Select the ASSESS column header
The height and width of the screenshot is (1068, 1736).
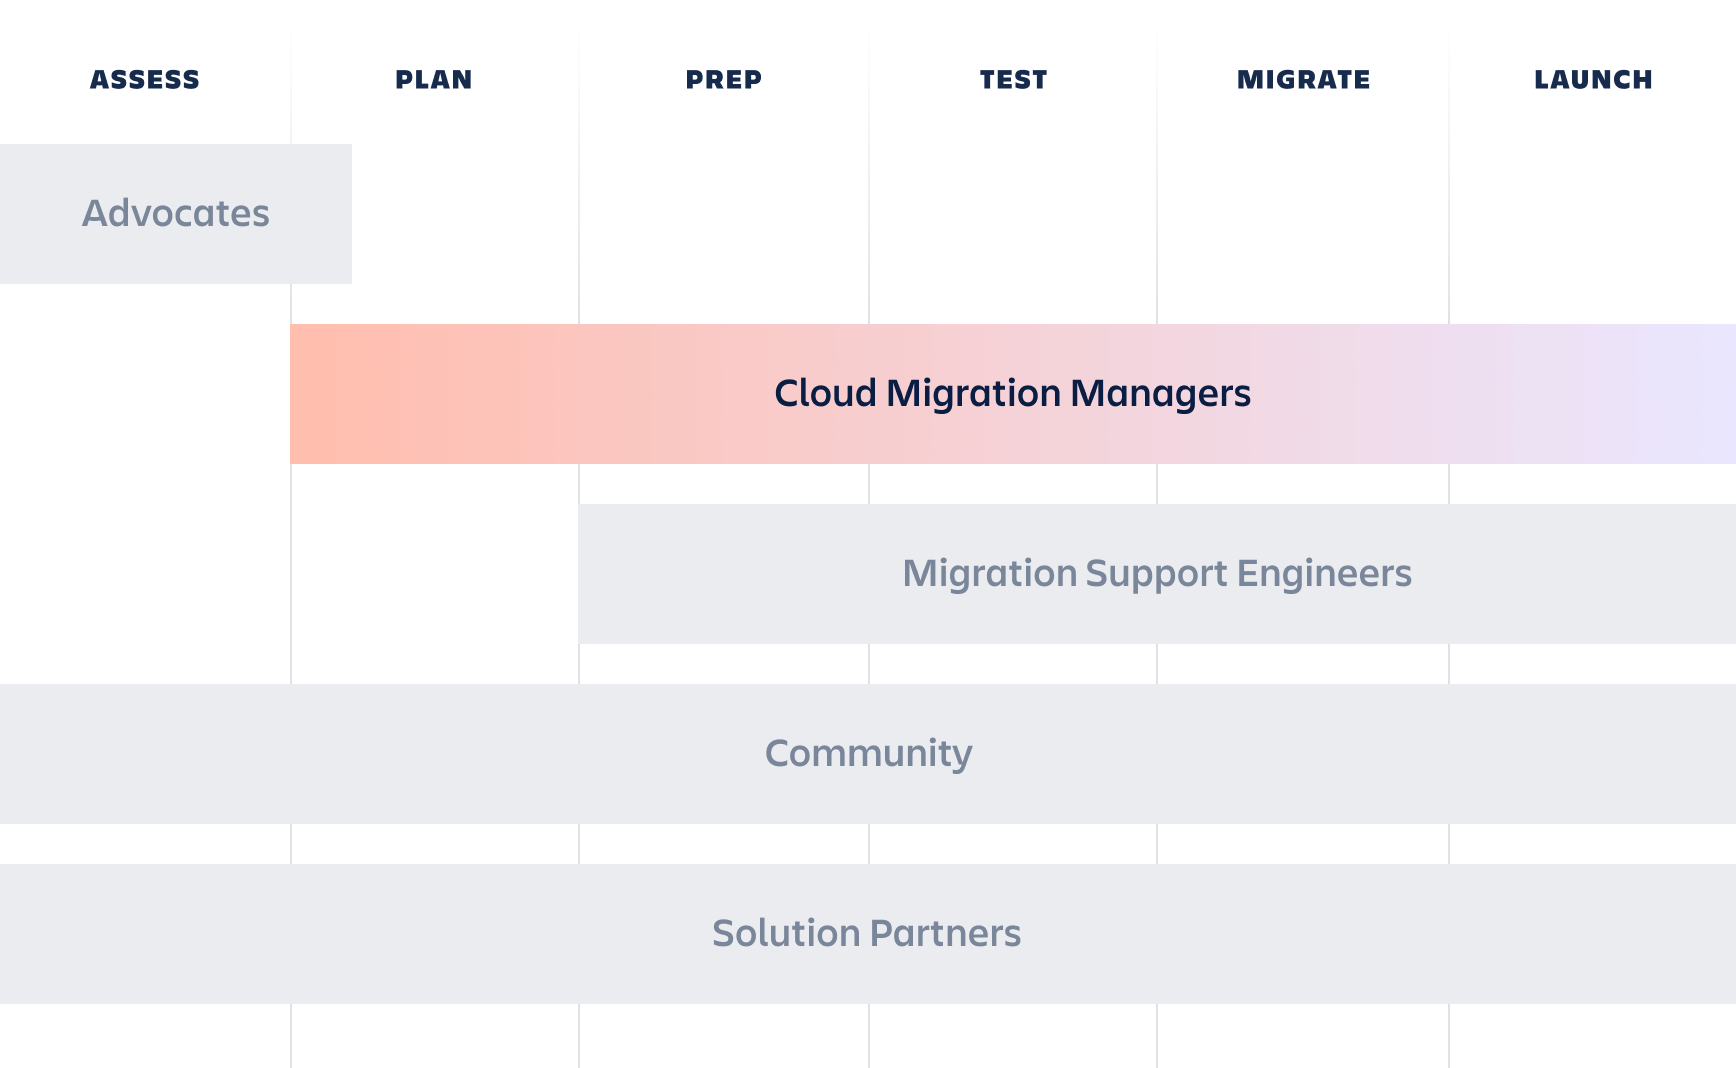(144, 80)
